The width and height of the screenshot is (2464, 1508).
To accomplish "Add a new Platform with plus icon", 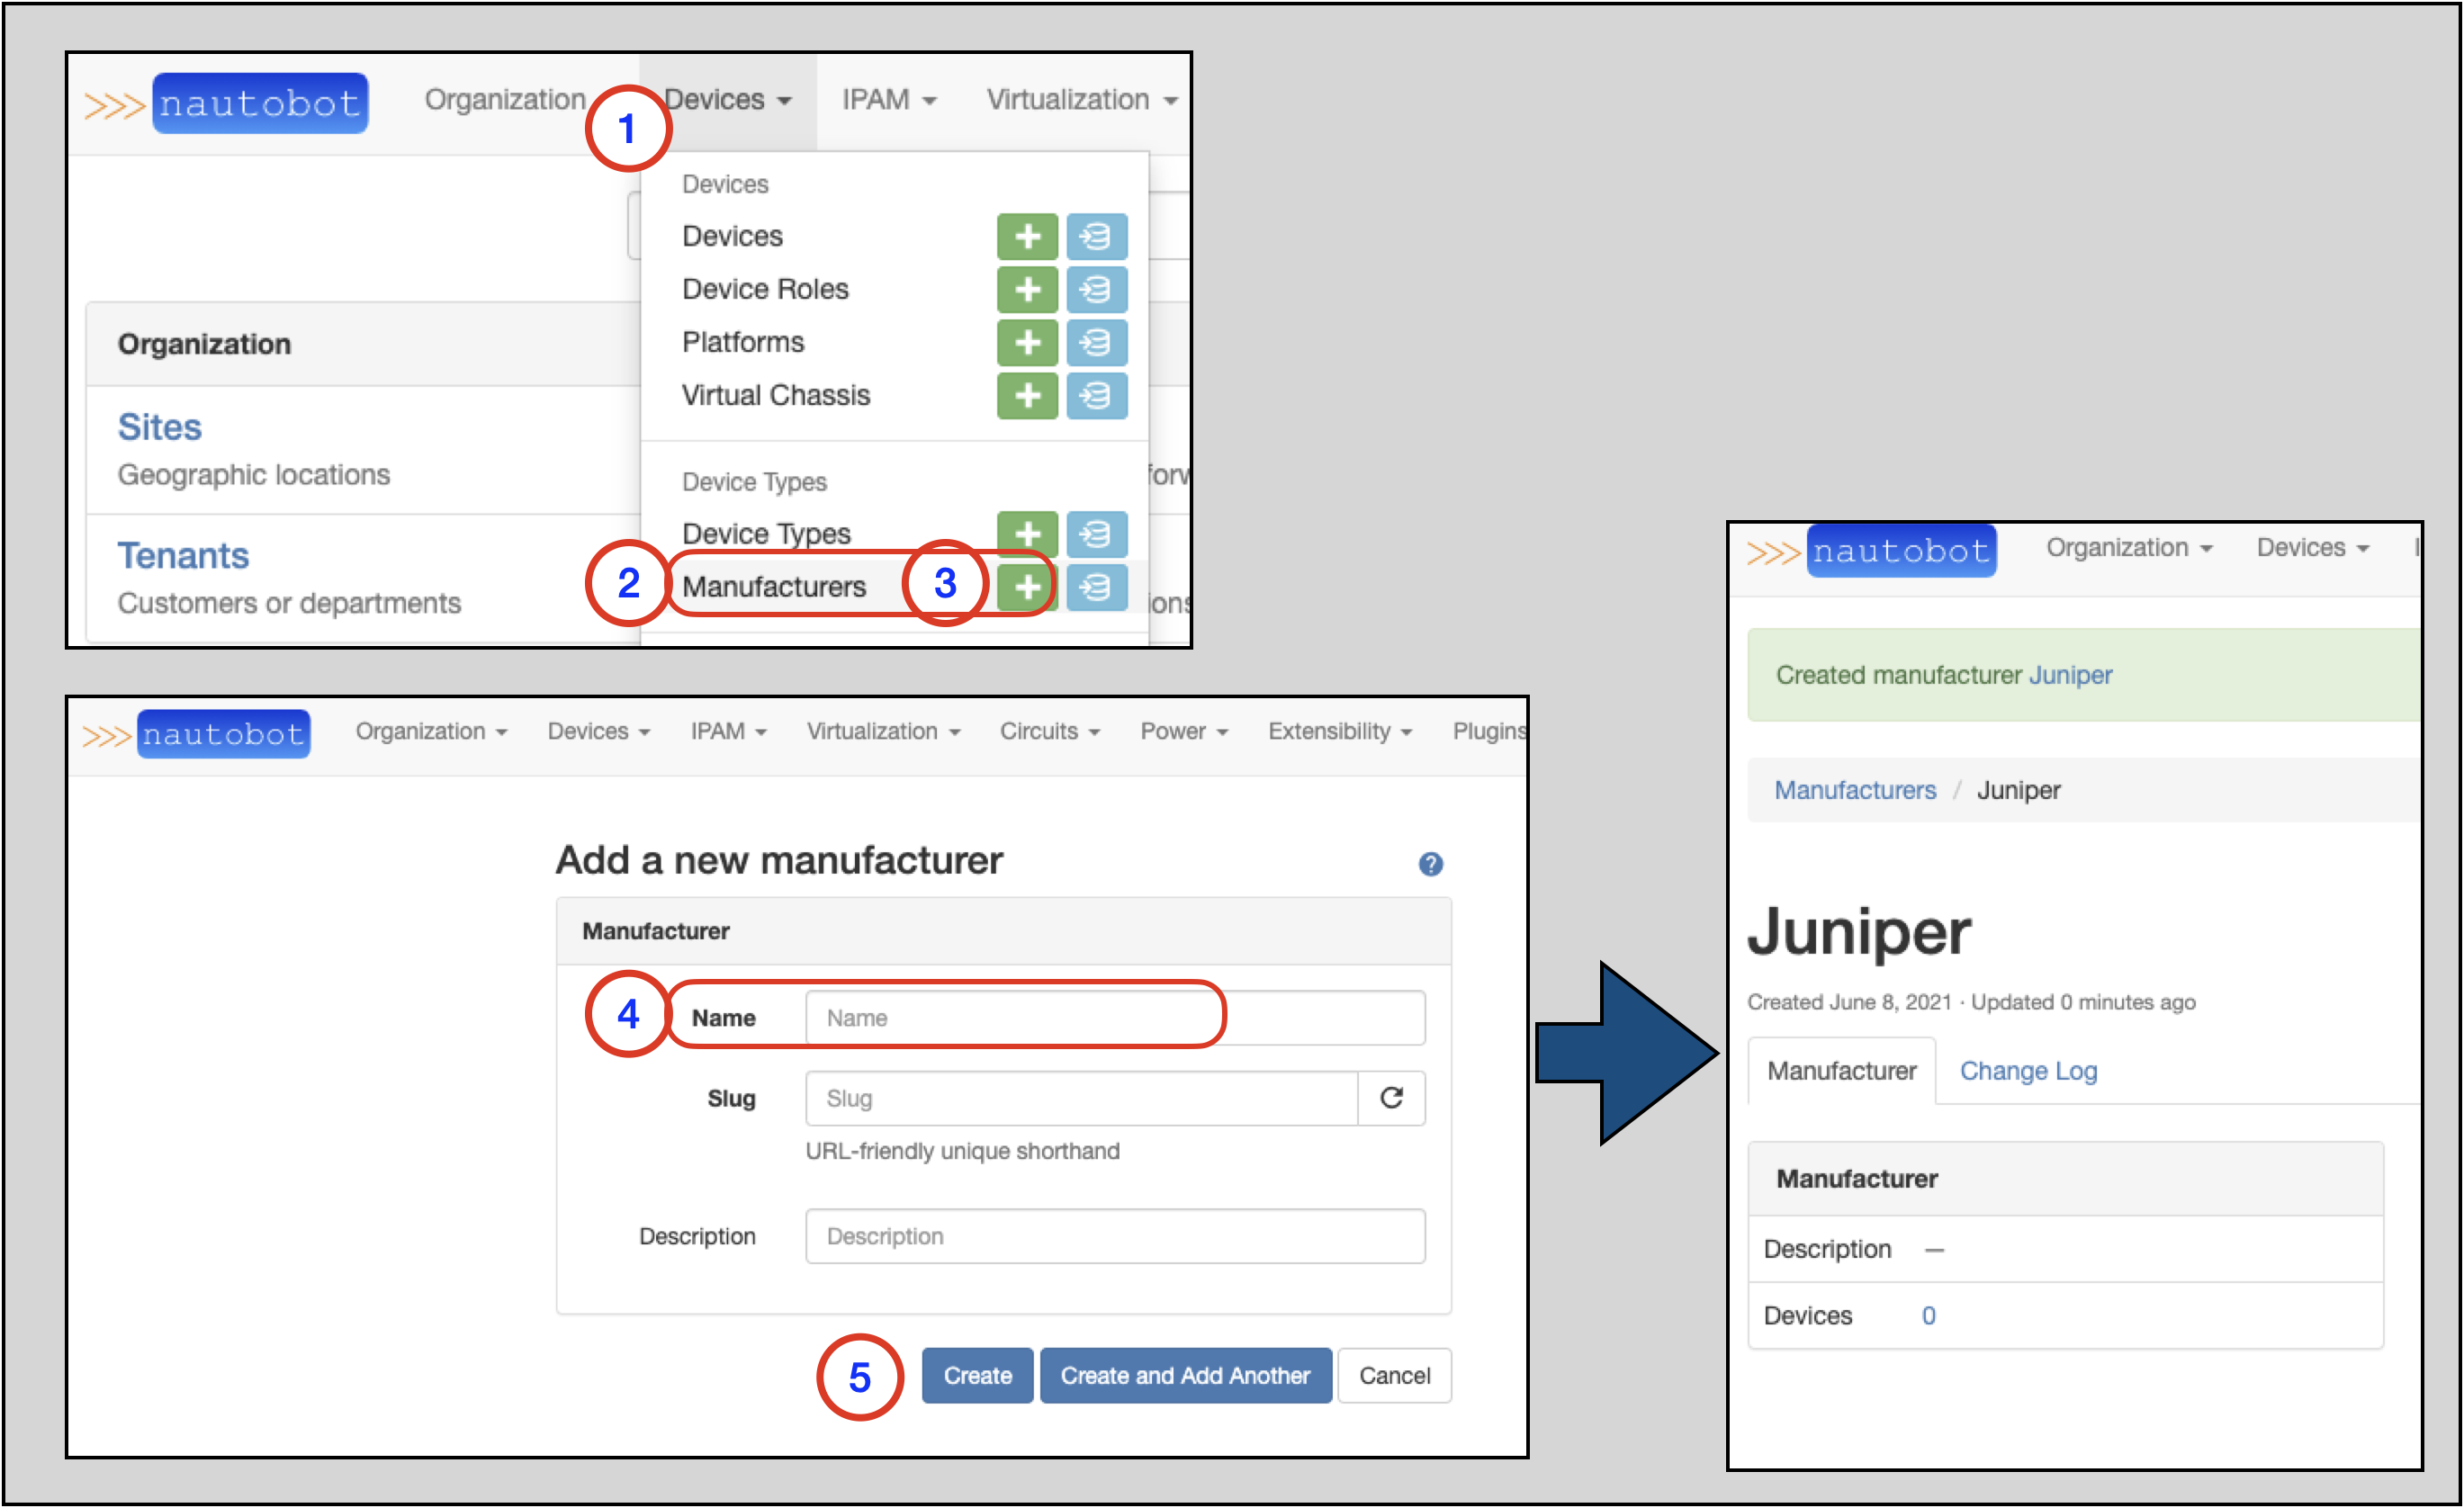I will click(1027, 343).
